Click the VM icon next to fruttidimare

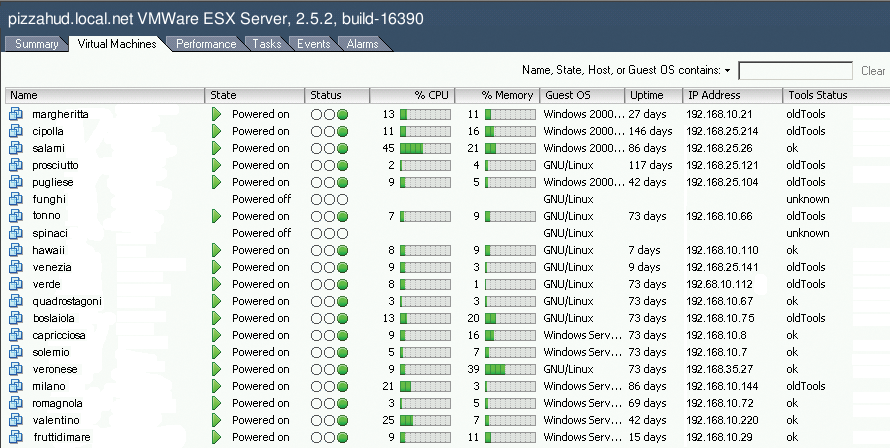click(16, 437)
